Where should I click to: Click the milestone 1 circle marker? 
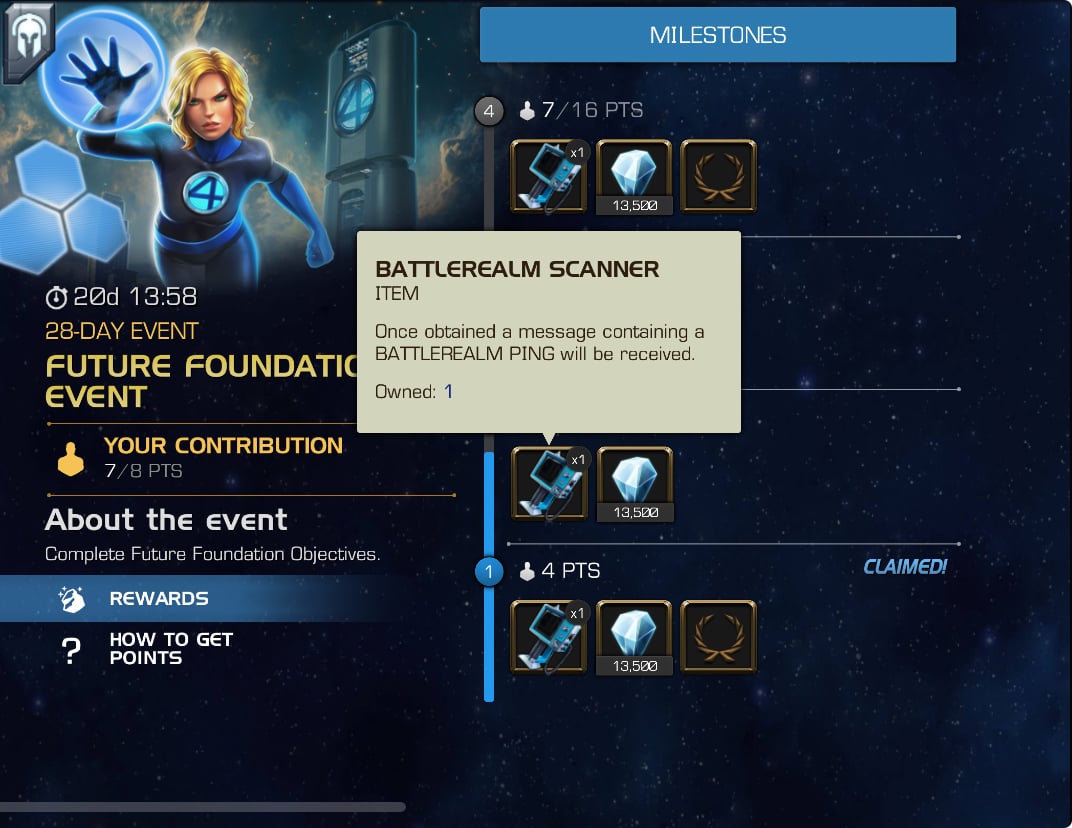click(x=489, y=571)
